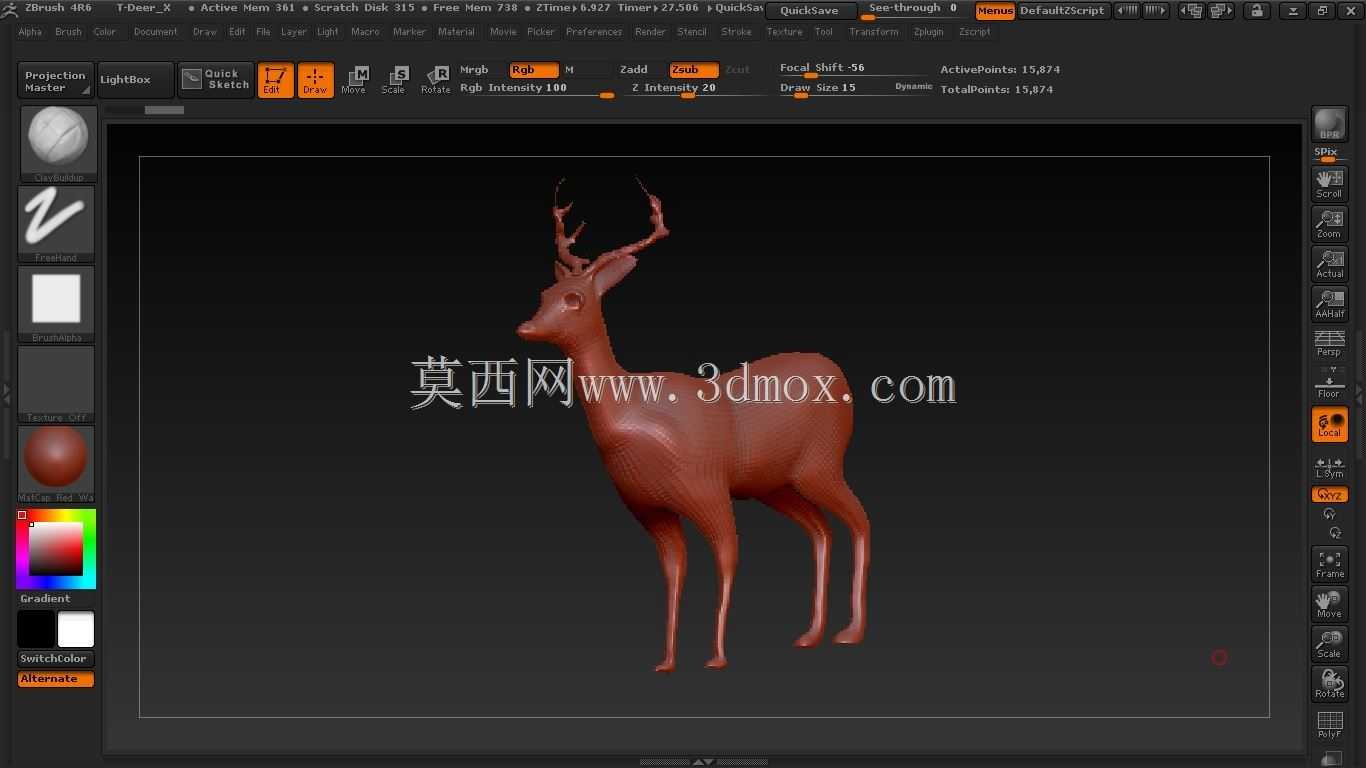Enable Mrgb channel mode
The width and height of the screenshot is (1366, 768).
pos(474,69)
